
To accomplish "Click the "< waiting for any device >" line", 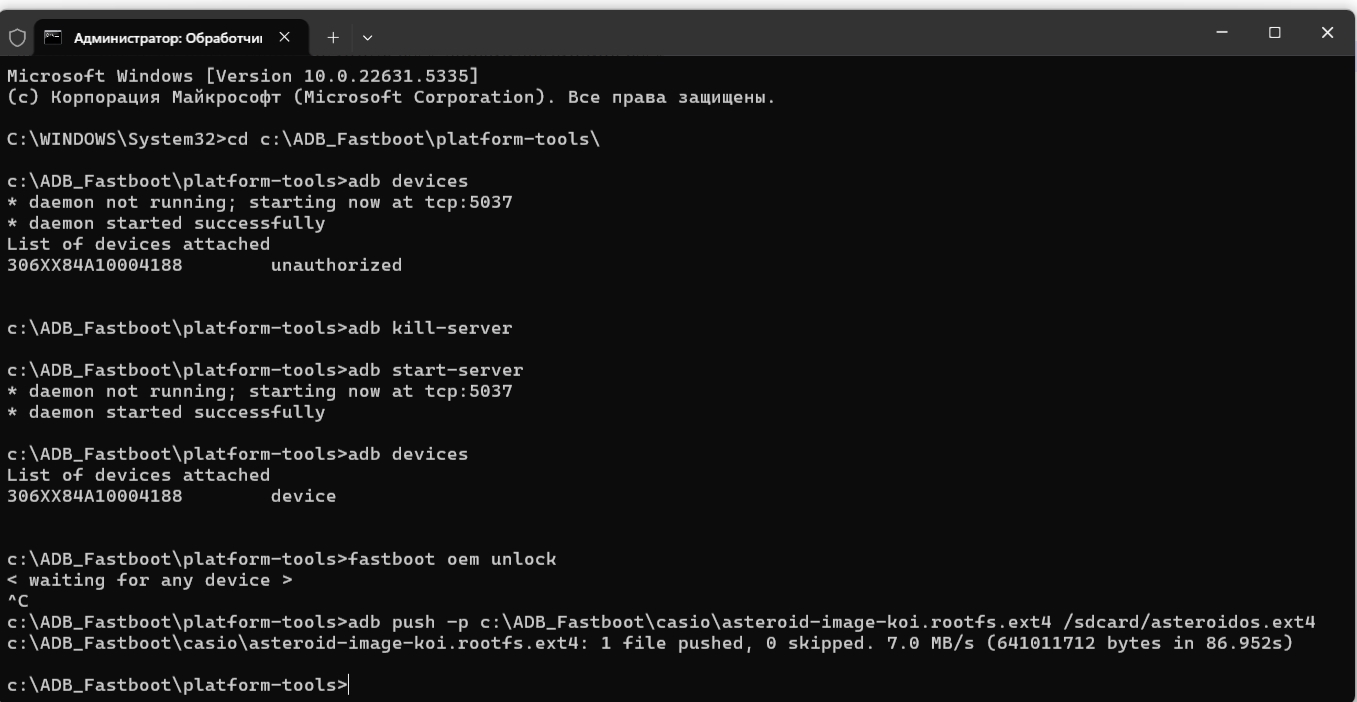I will point(150,580).
